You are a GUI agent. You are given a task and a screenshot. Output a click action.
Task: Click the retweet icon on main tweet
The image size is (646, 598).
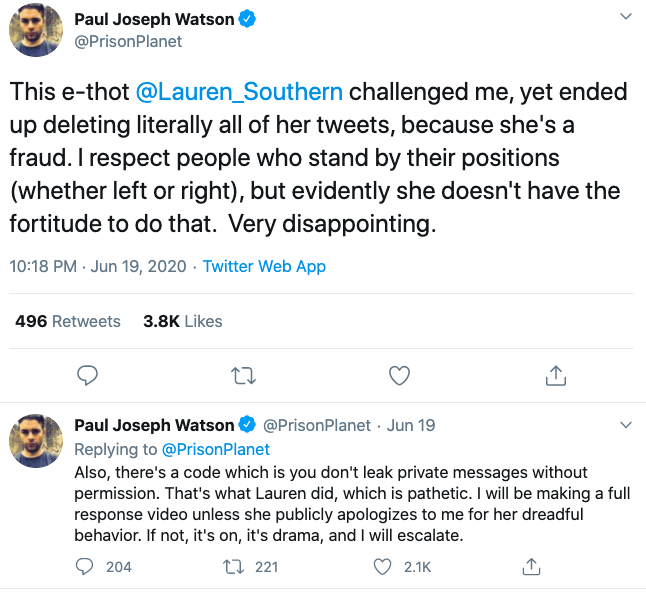tap(243, 375)
